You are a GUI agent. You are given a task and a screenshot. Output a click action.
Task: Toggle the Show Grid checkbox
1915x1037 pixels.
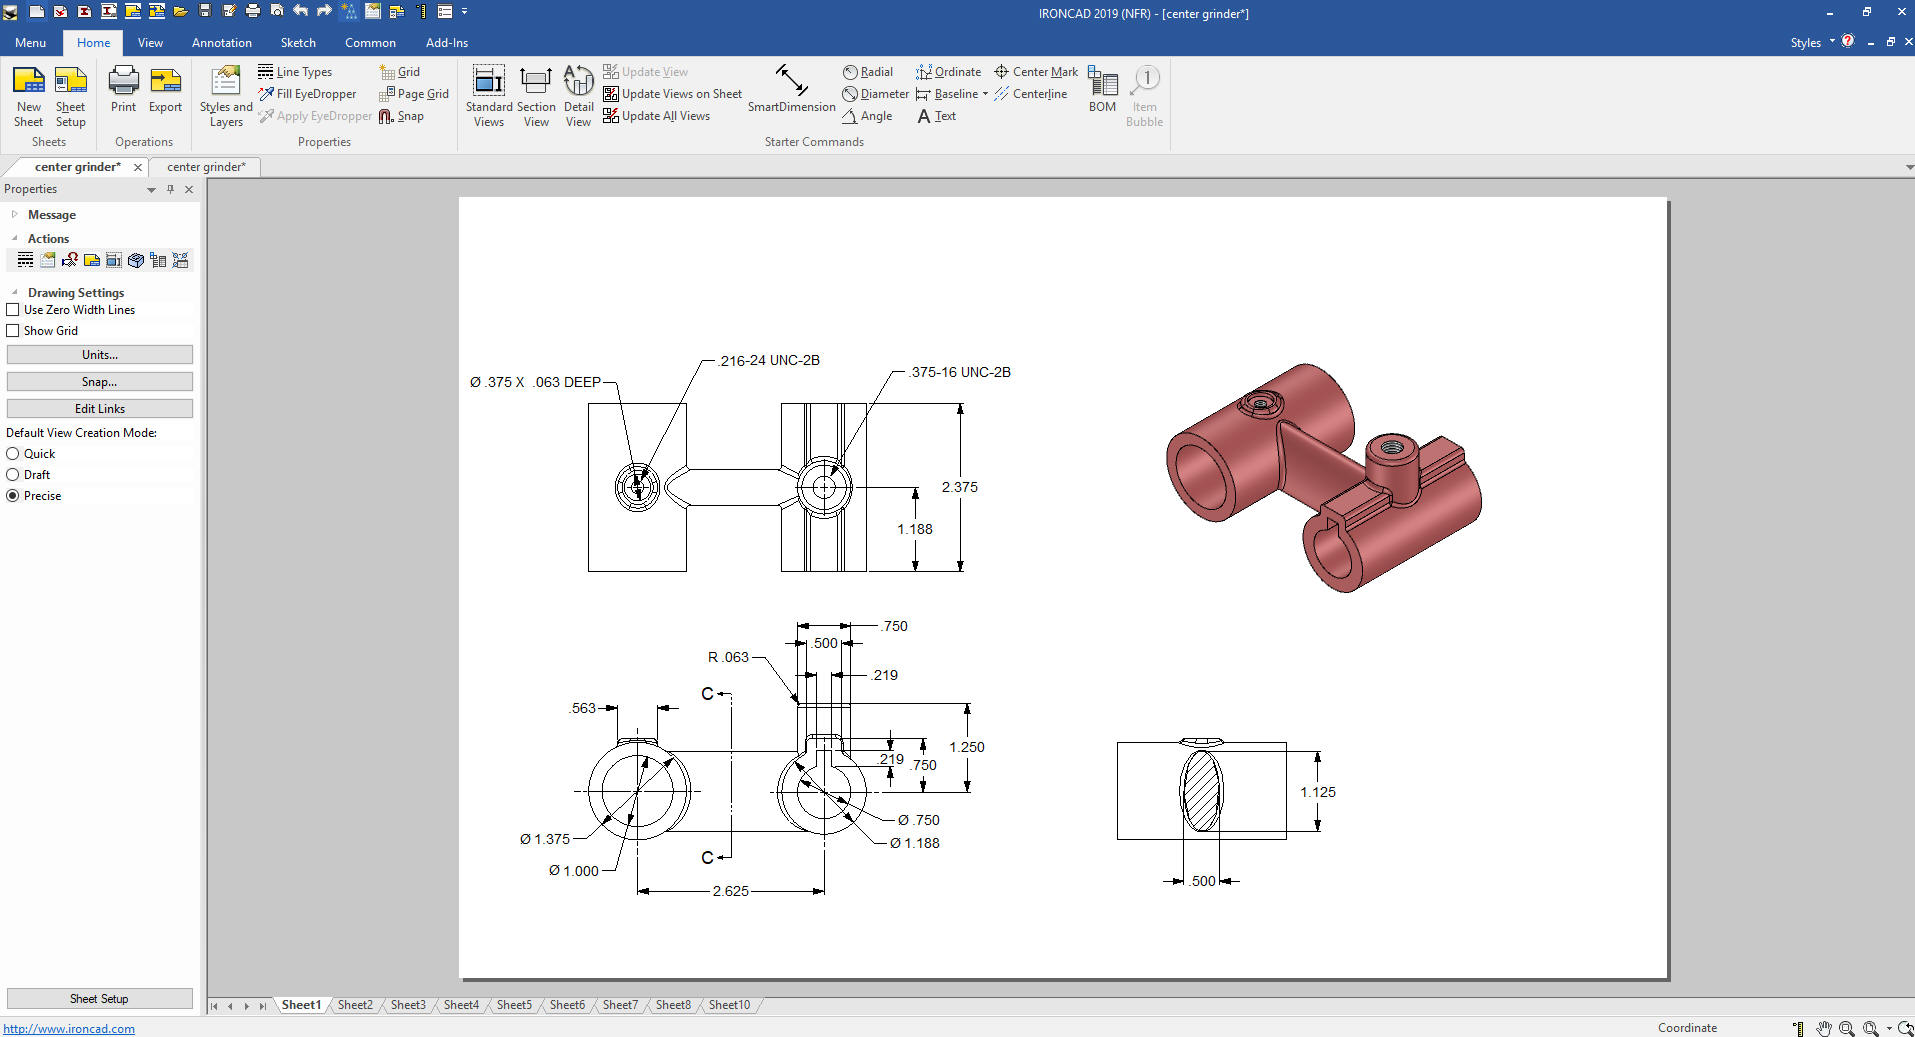[13, 331]
